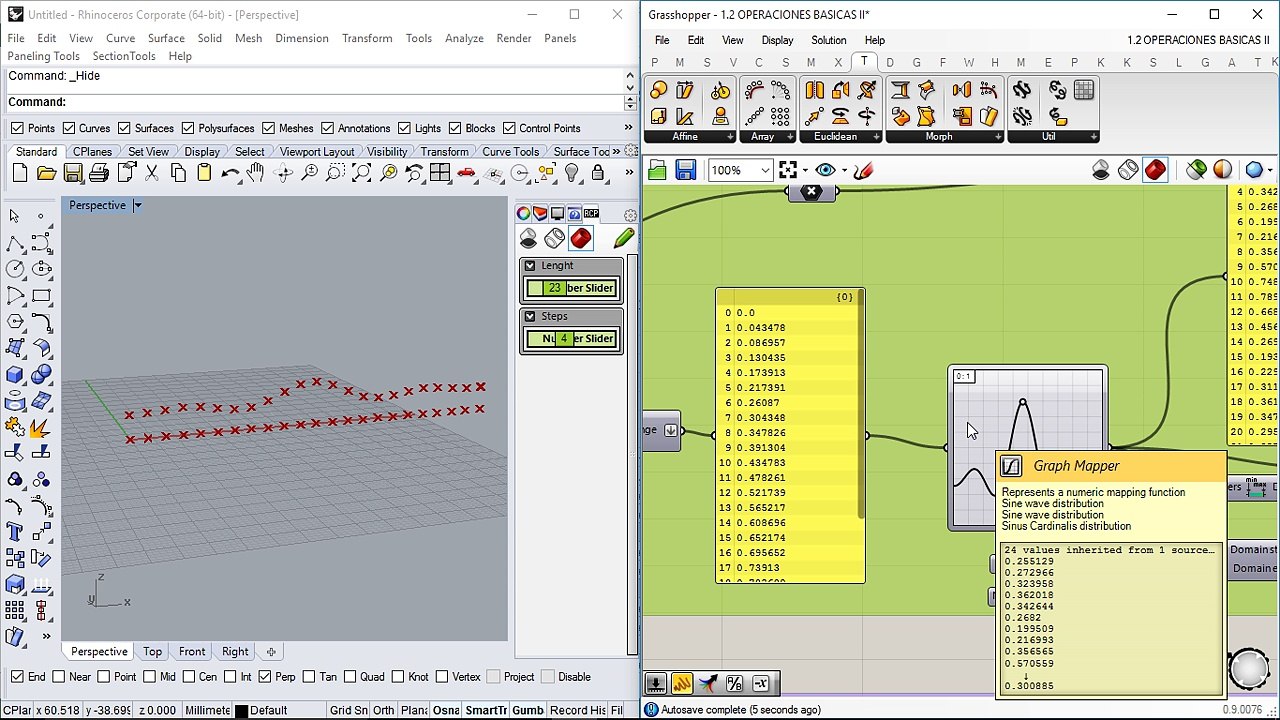This screenshot has height=720, width=1280.
Task: Click the Grasshopper sketch marker icon
Action: 863,170
